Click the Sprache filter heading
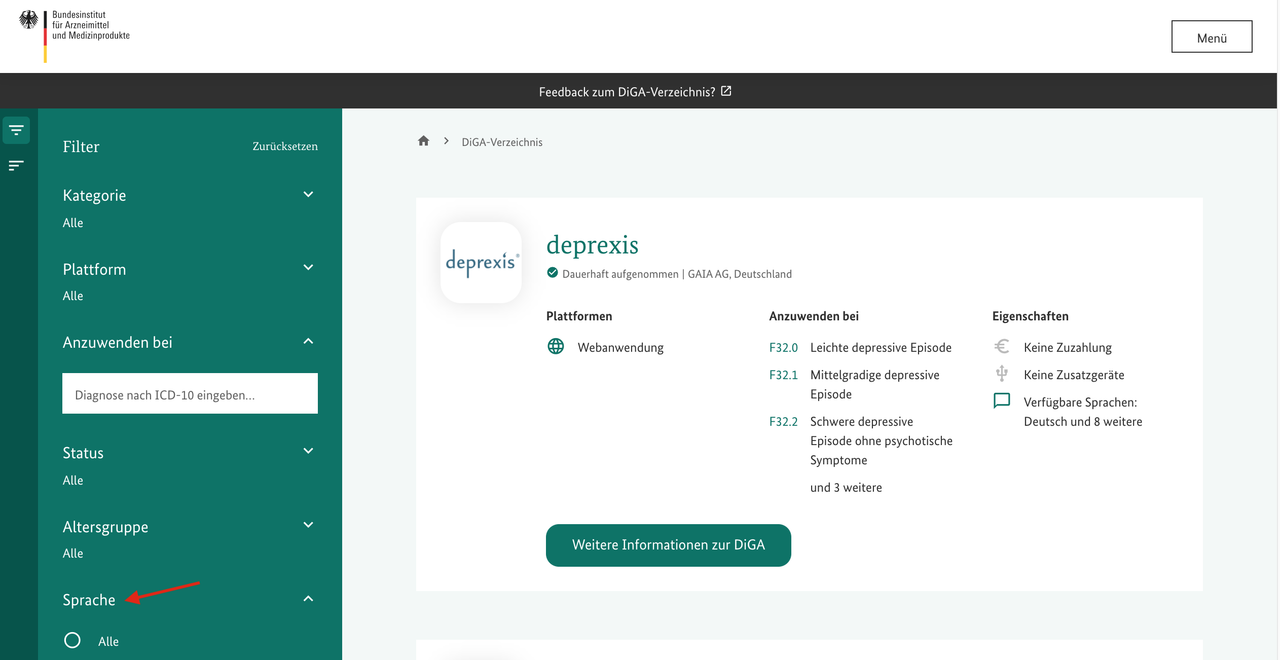 (89, 600)
